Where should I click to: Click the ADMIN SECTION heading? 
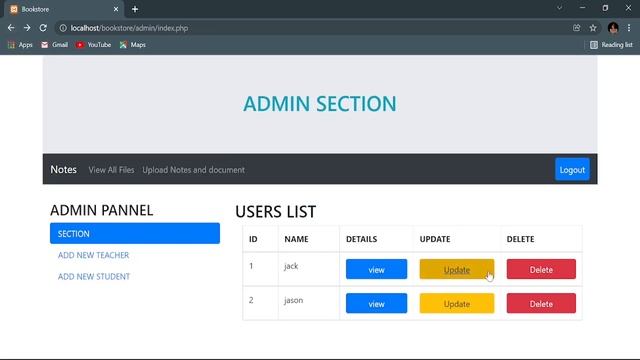pyautogui.click(x=320, y=104)
